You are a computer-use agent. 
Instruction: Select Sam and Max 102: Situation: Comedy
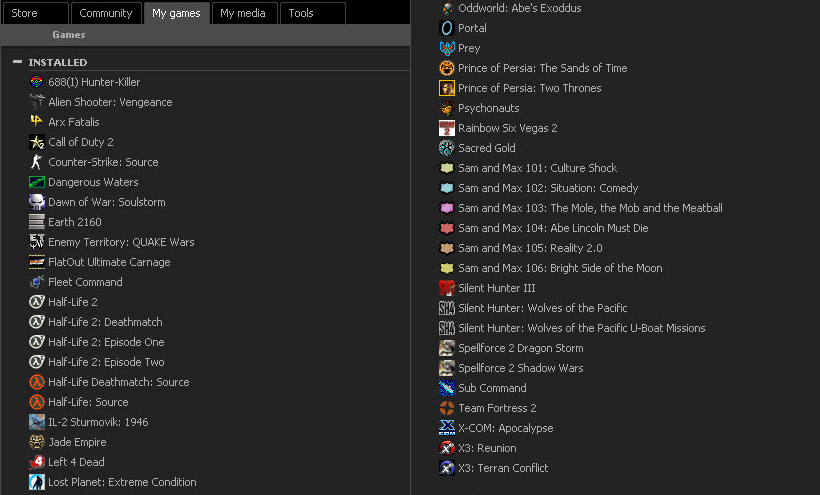coord(548,188)
